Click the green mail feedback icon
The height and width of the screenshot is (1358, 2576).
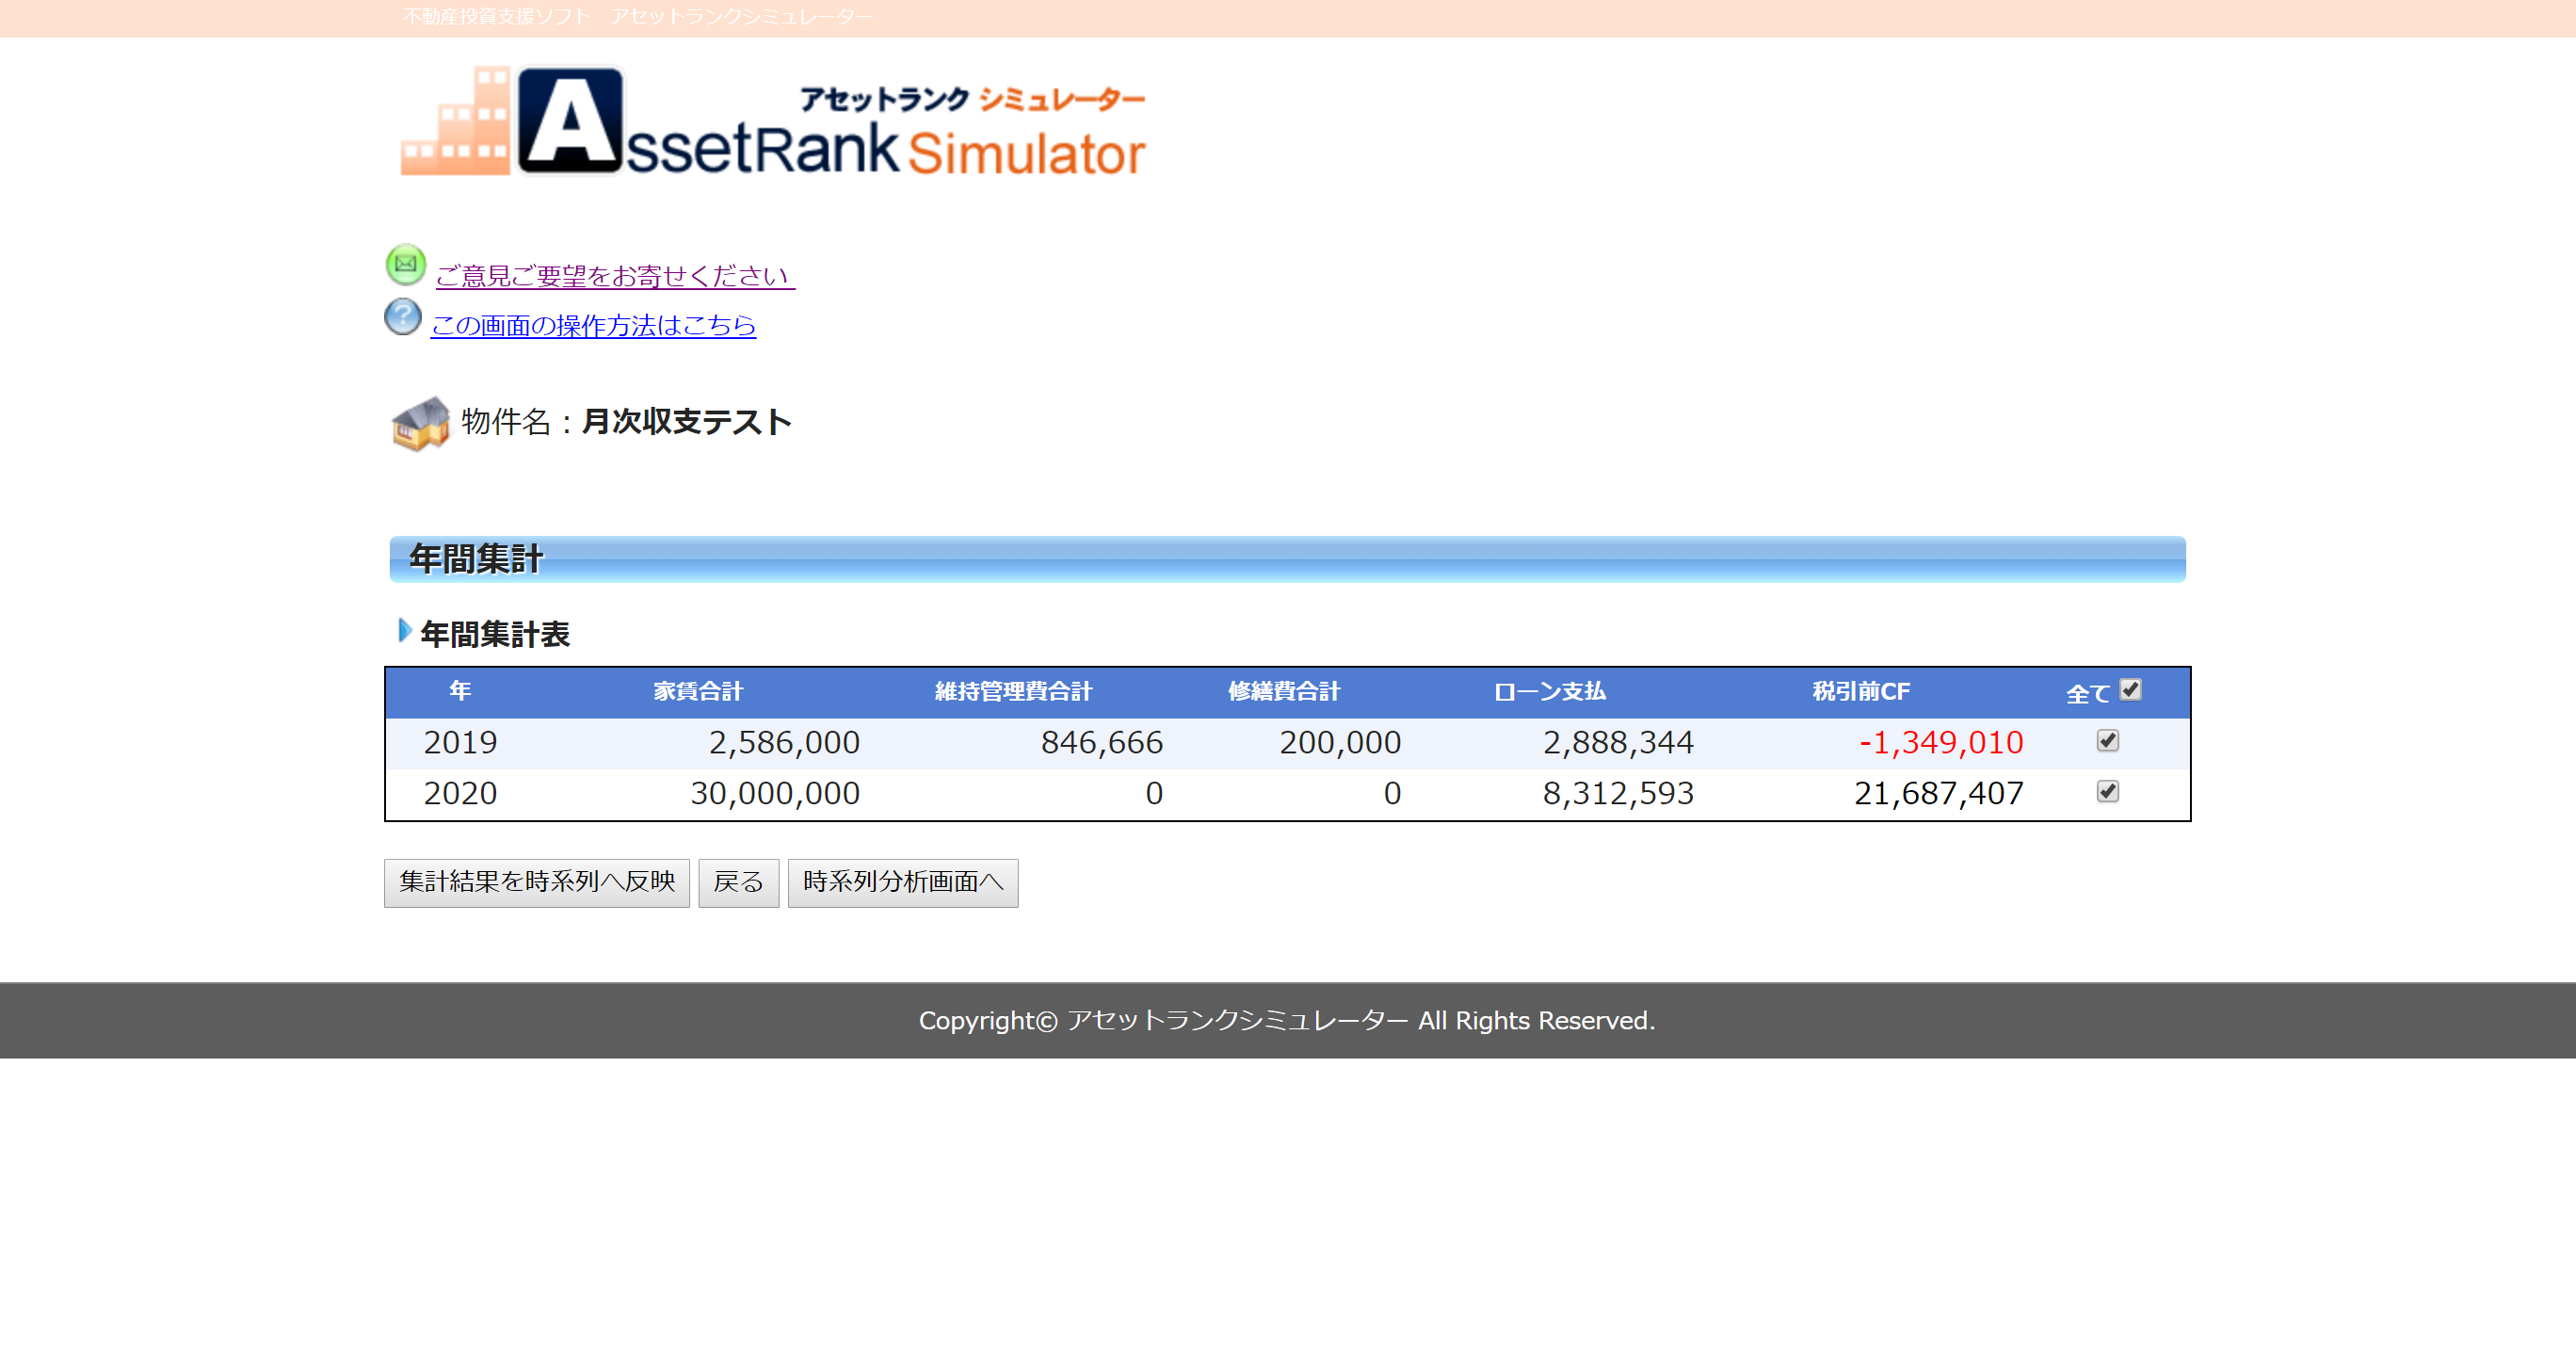pyautogui.click(x=405, y=265)
